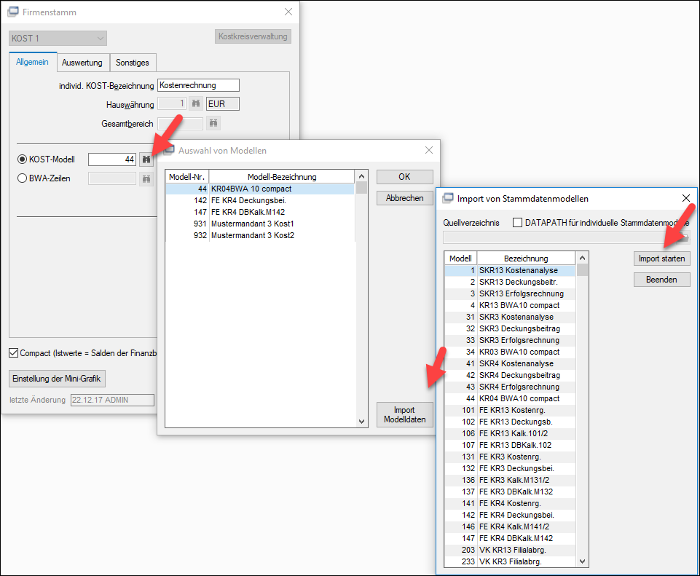Close the Import von Stammdatenmodellen dialog
The image size is (700, 576).
(686, 198)
